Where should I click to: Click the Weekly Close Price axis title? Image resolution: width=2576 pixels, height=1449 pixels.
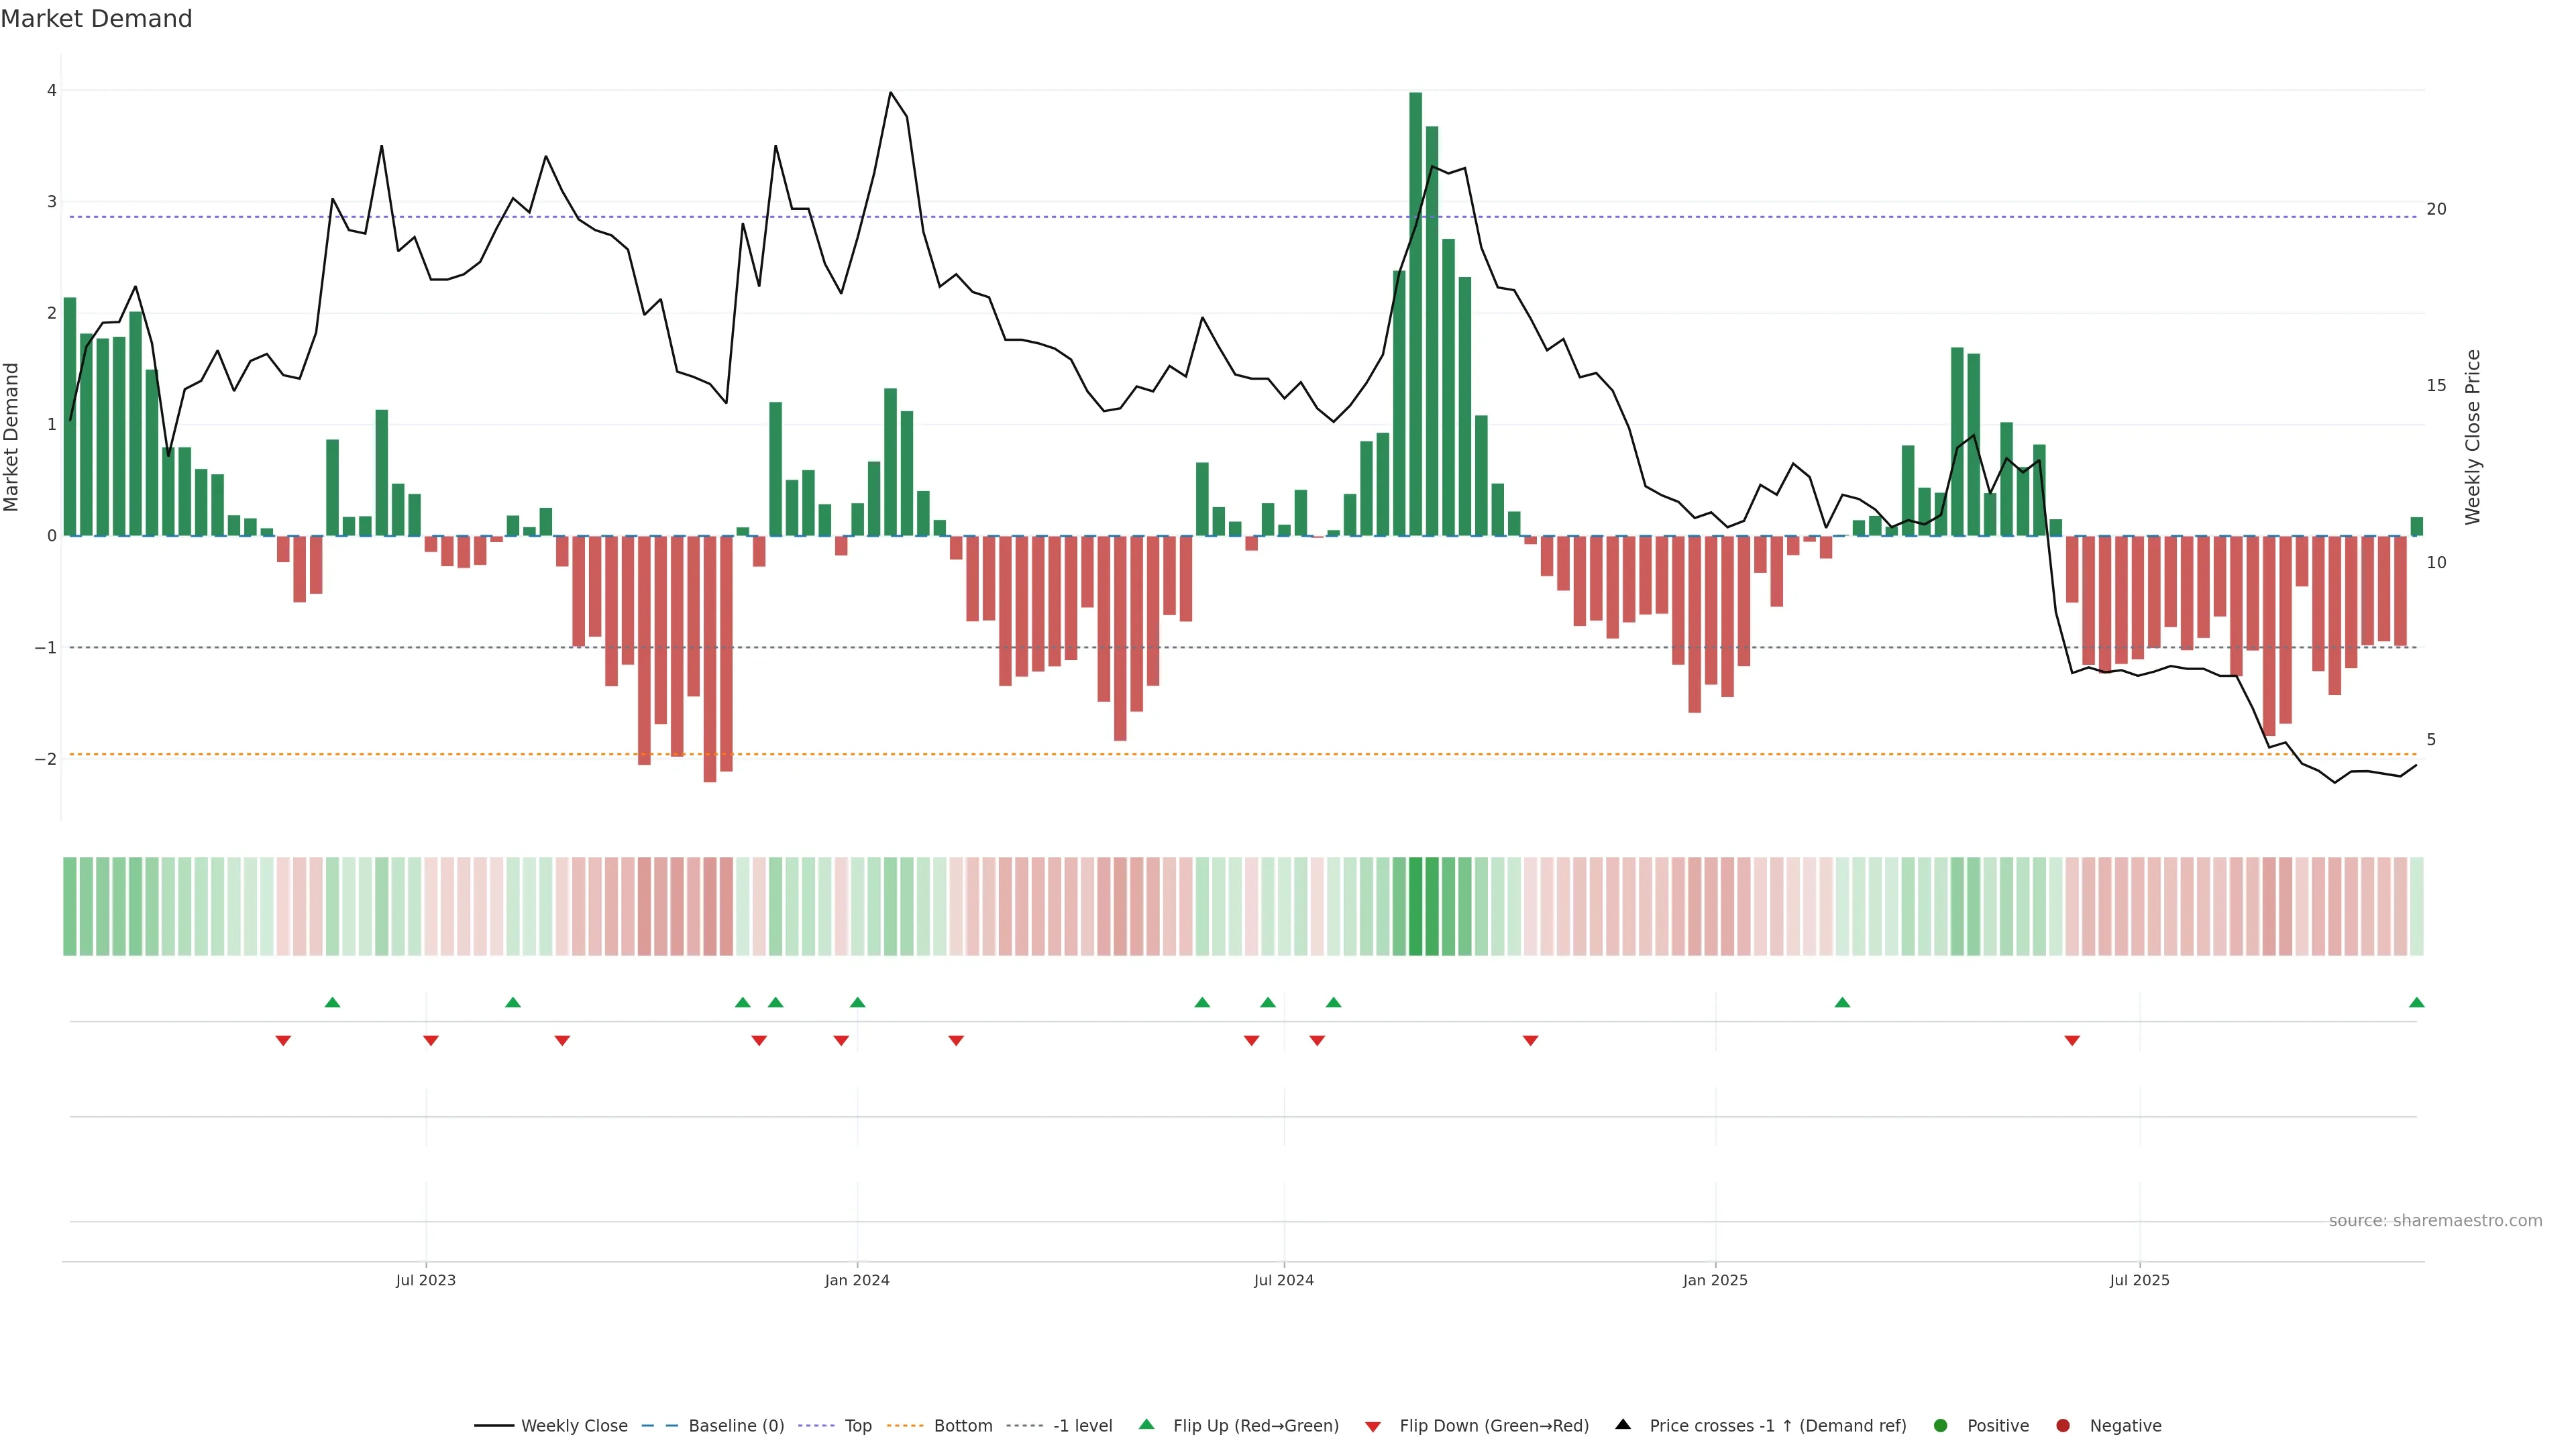click(x=2473, y=437)
